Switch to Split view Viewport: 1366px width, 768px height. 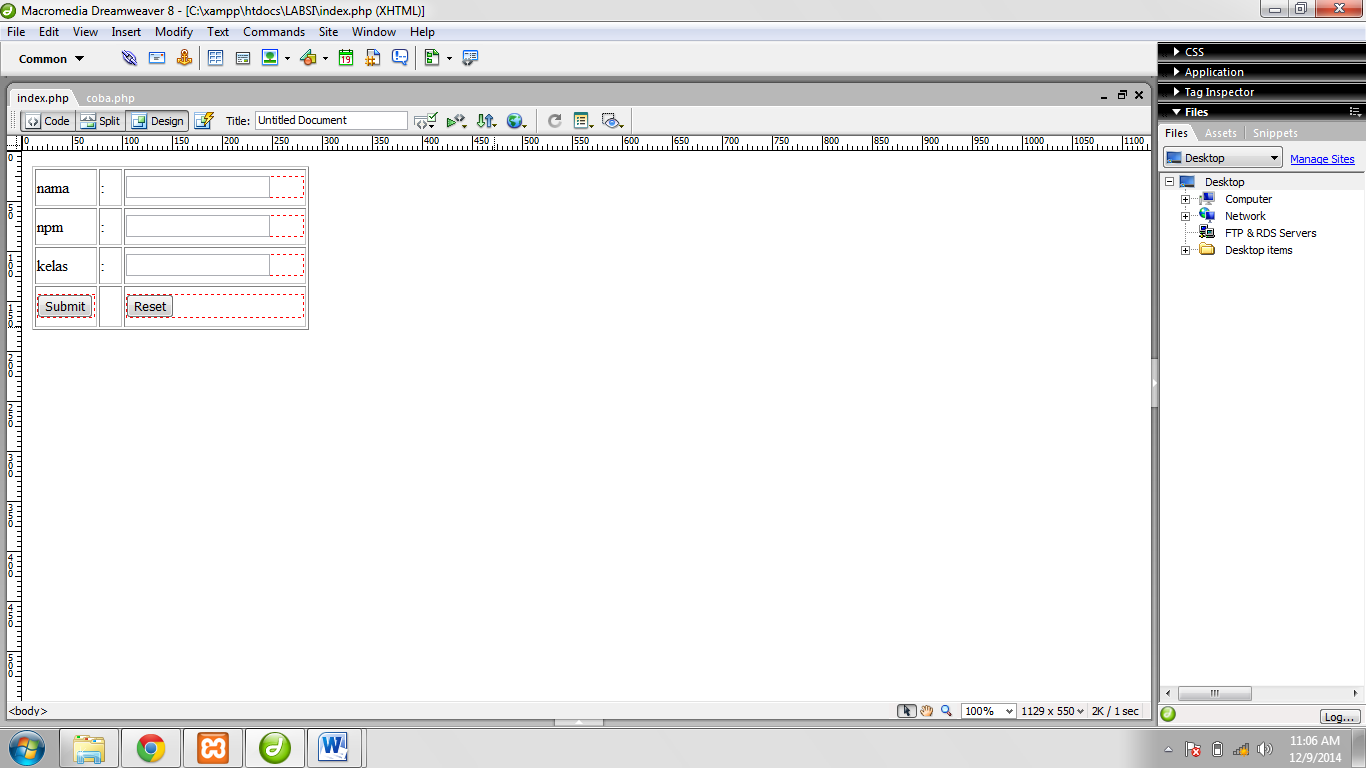[100, 121]
